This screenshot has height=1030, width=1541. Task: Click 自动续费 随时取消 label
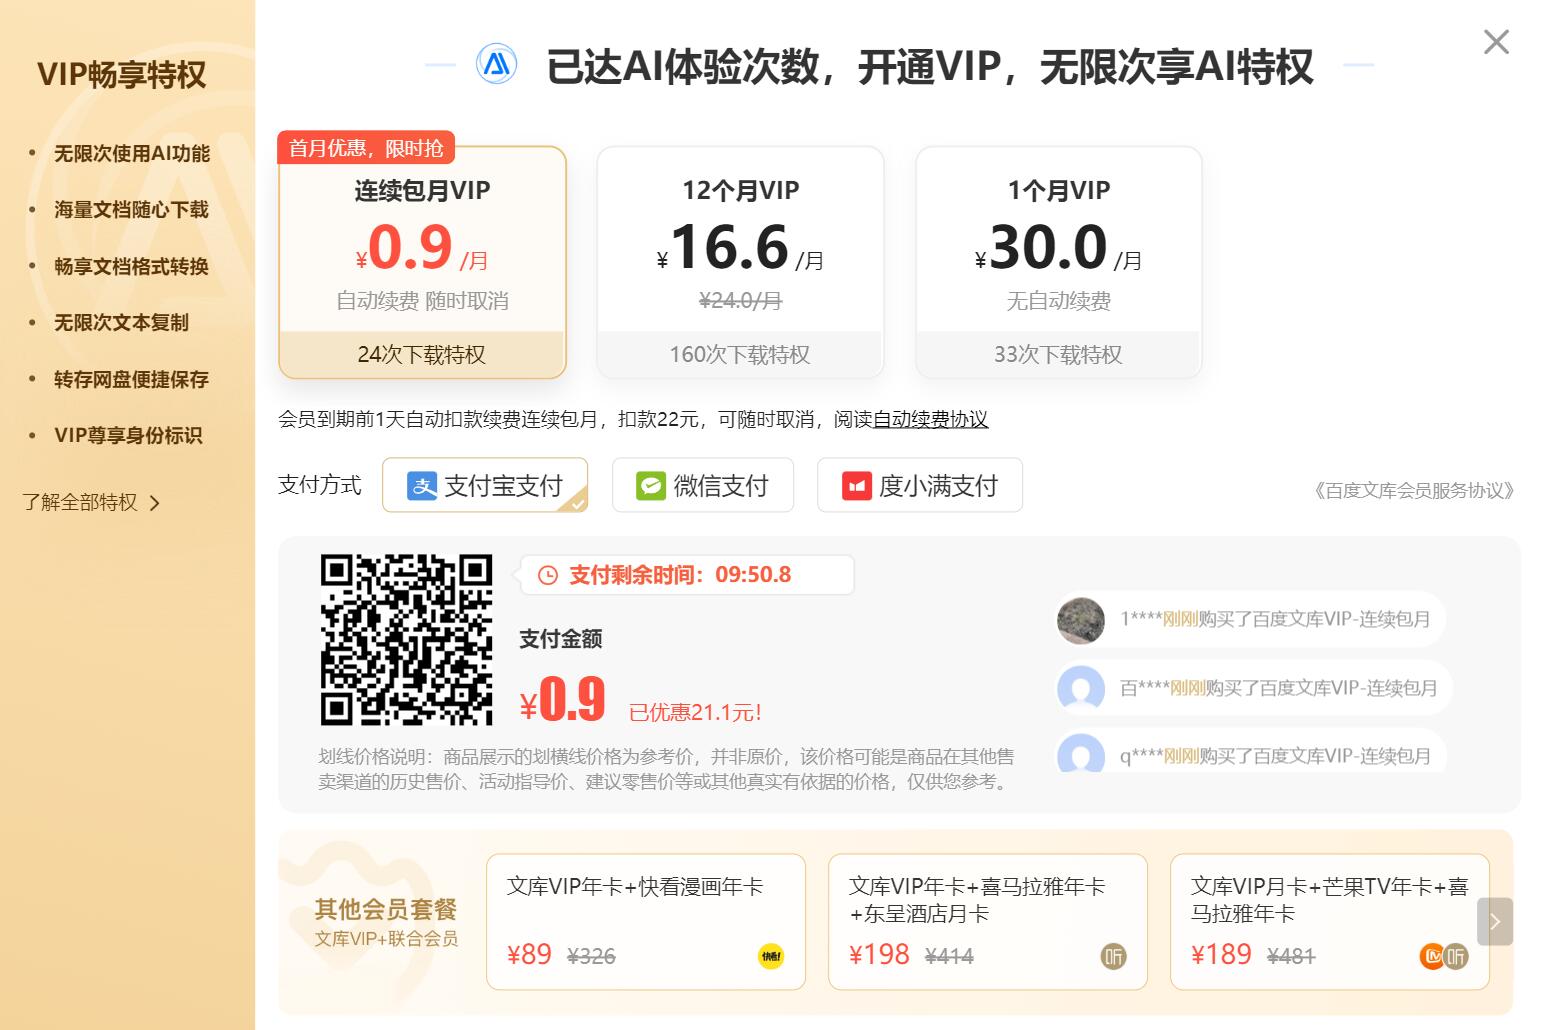[x=422, y=301]
